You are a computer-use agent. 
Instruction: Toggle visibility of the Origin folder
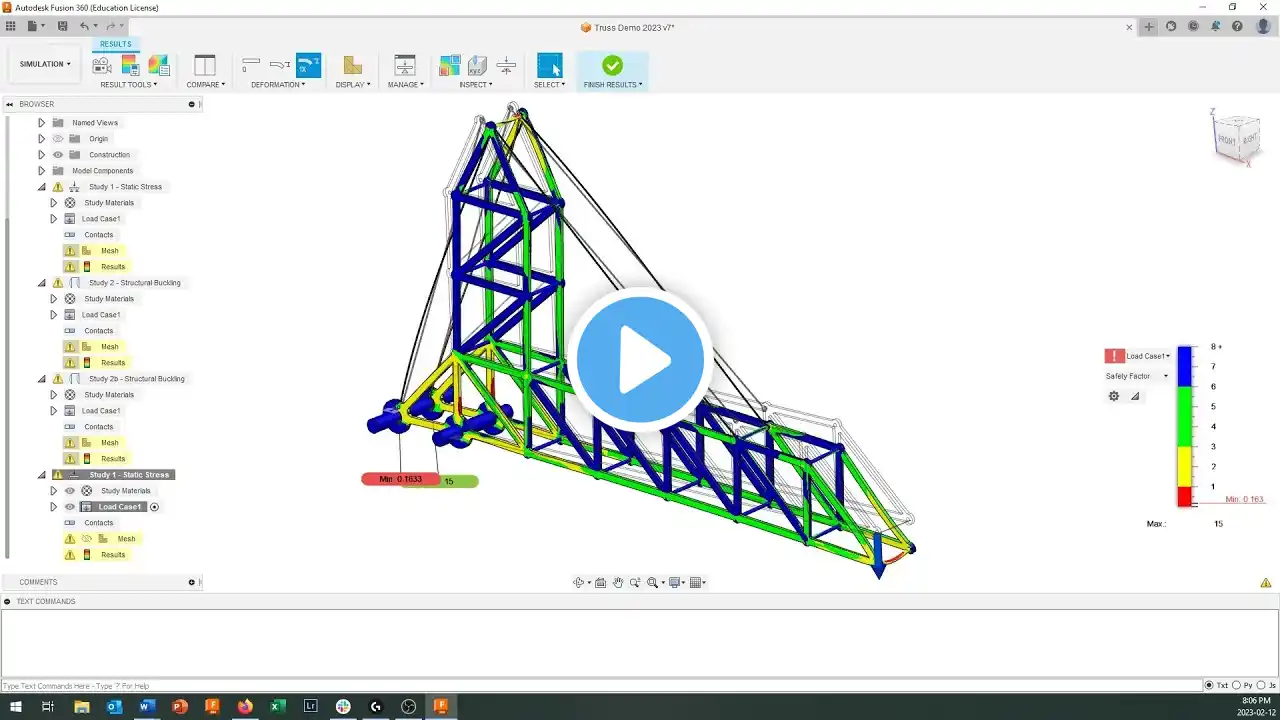pos(58,139)
